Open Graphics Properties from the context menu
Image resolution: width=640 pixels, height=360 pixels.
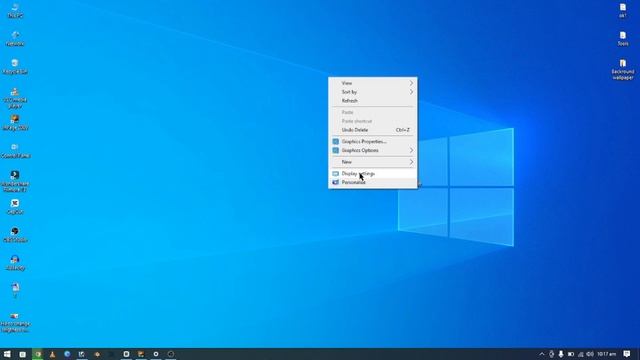coord(373,141)
